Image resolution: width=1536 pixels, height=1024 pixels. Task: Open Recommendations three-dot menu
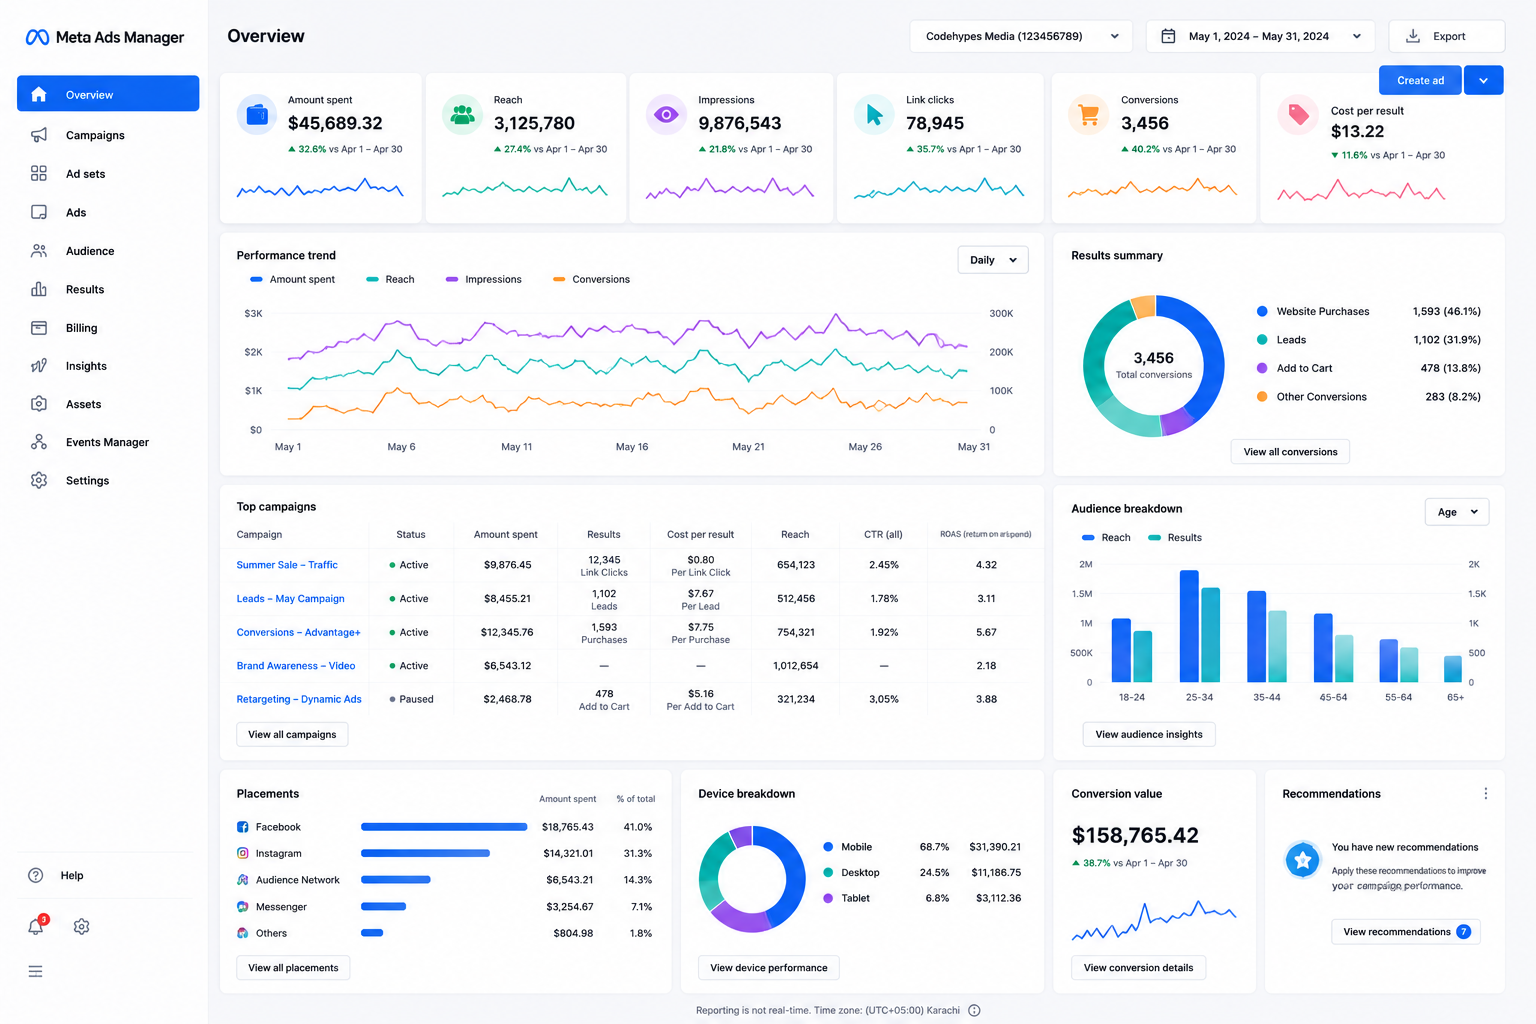tap(1485, 793)
